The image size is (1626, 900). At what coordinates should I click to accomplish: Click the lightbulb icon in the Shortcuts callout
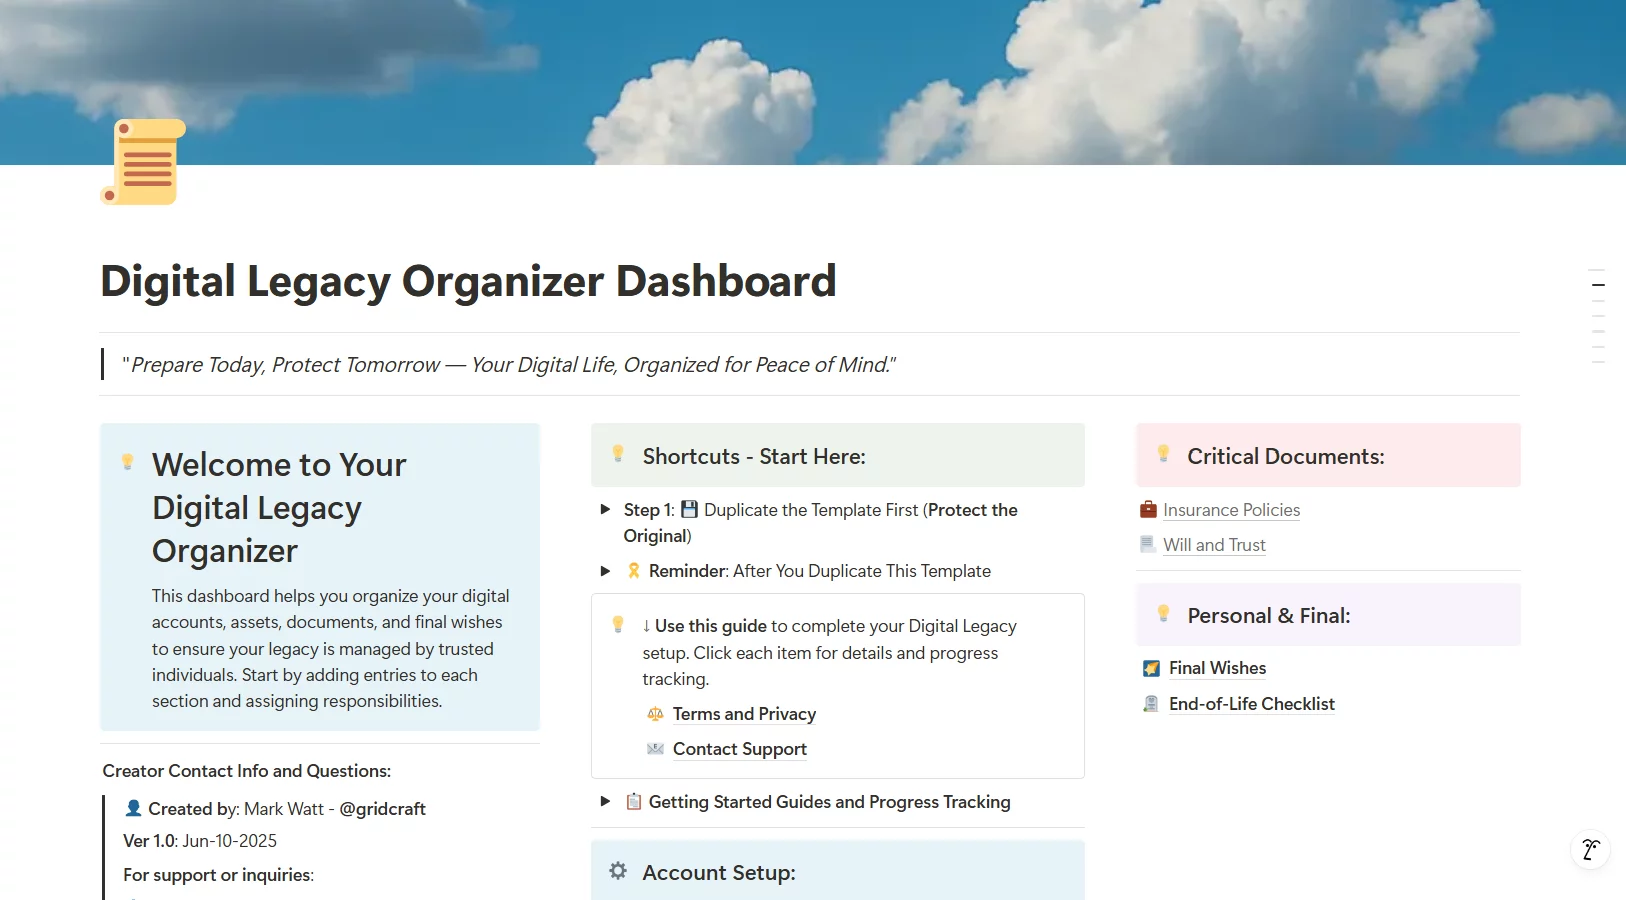coord(618,453)
